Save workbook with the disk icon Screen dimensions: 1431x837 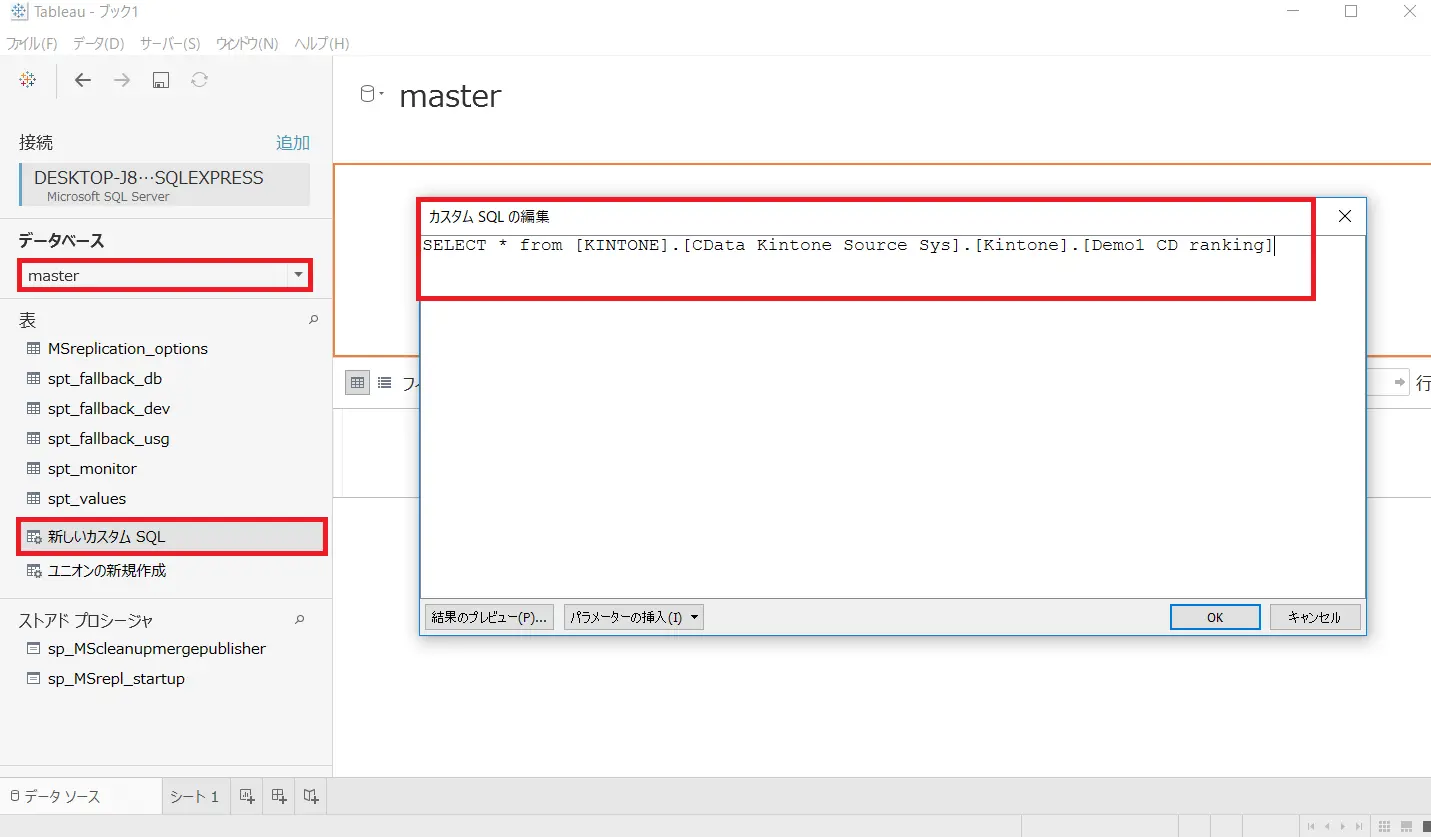(x=161, y=80)
